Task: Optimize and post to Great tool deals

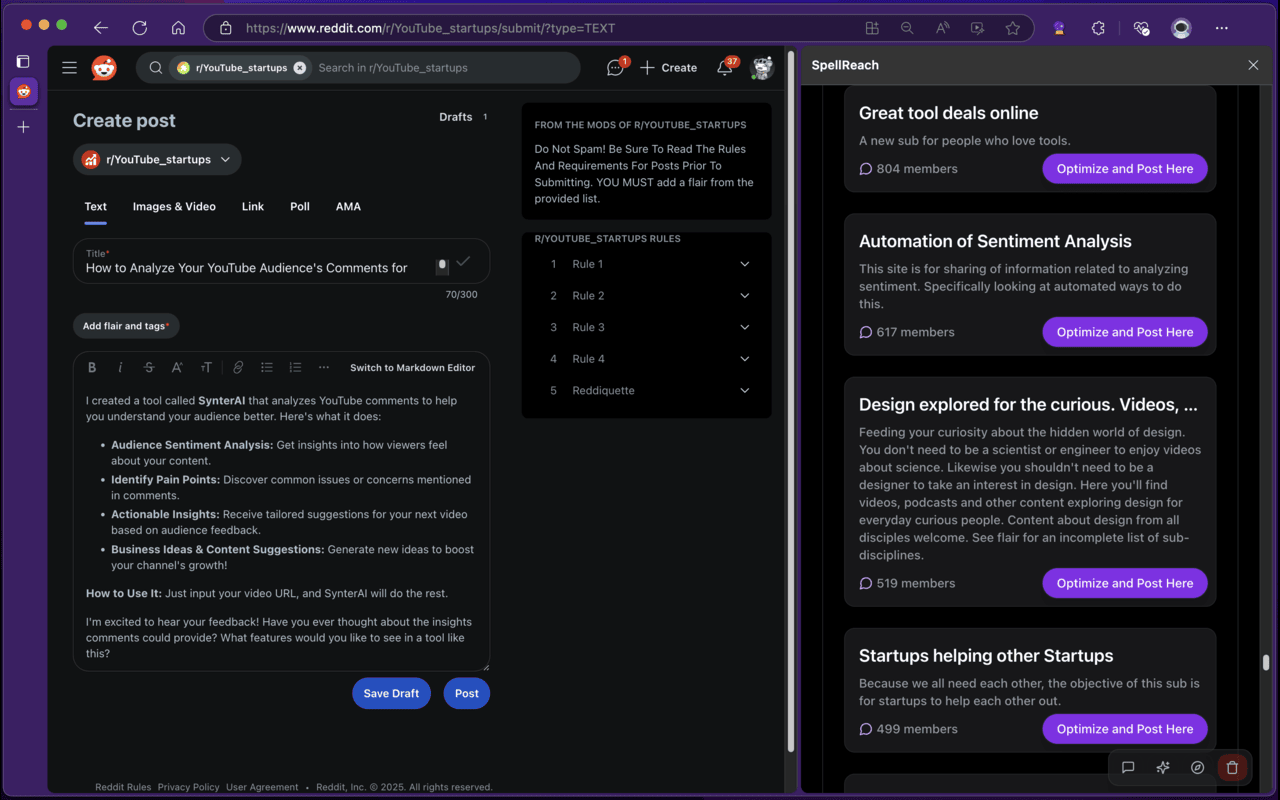Action: tap(1125, 168)
